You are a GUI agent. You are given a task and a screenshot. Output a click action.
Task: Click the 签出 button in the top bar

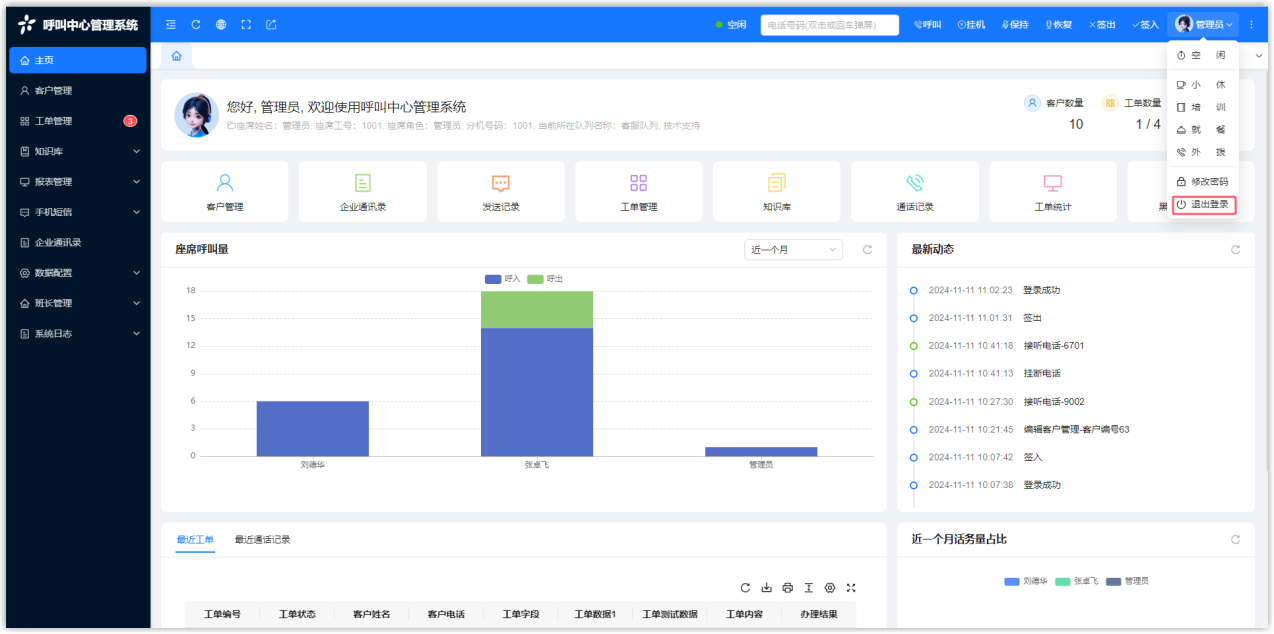tap(1102, 25)
